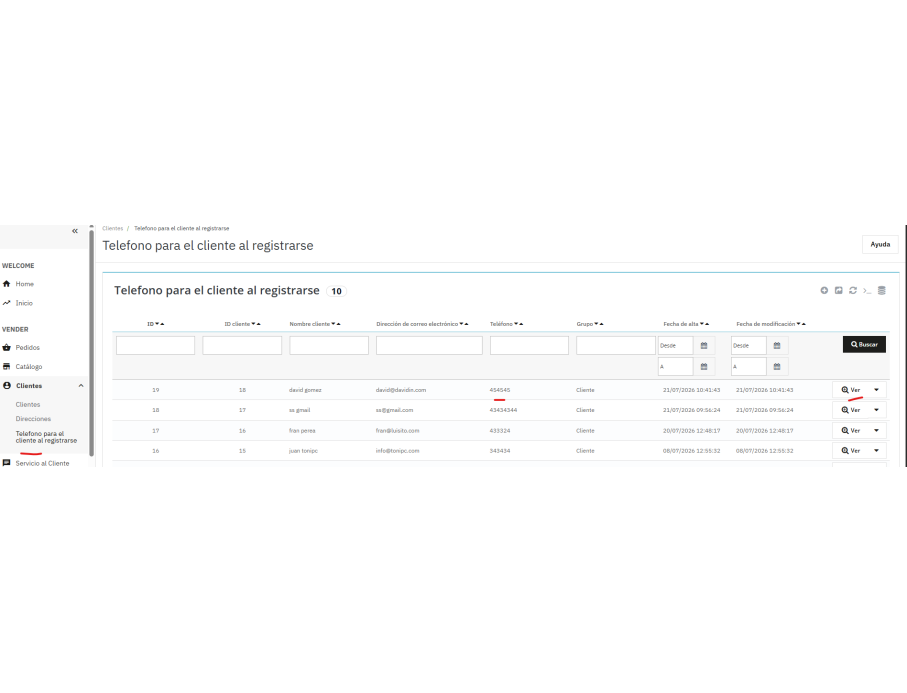Image resolution: width=907 pixels, height=693 pixels.
Task: Click Ver for david gomez row
Action: click(851, 390)
